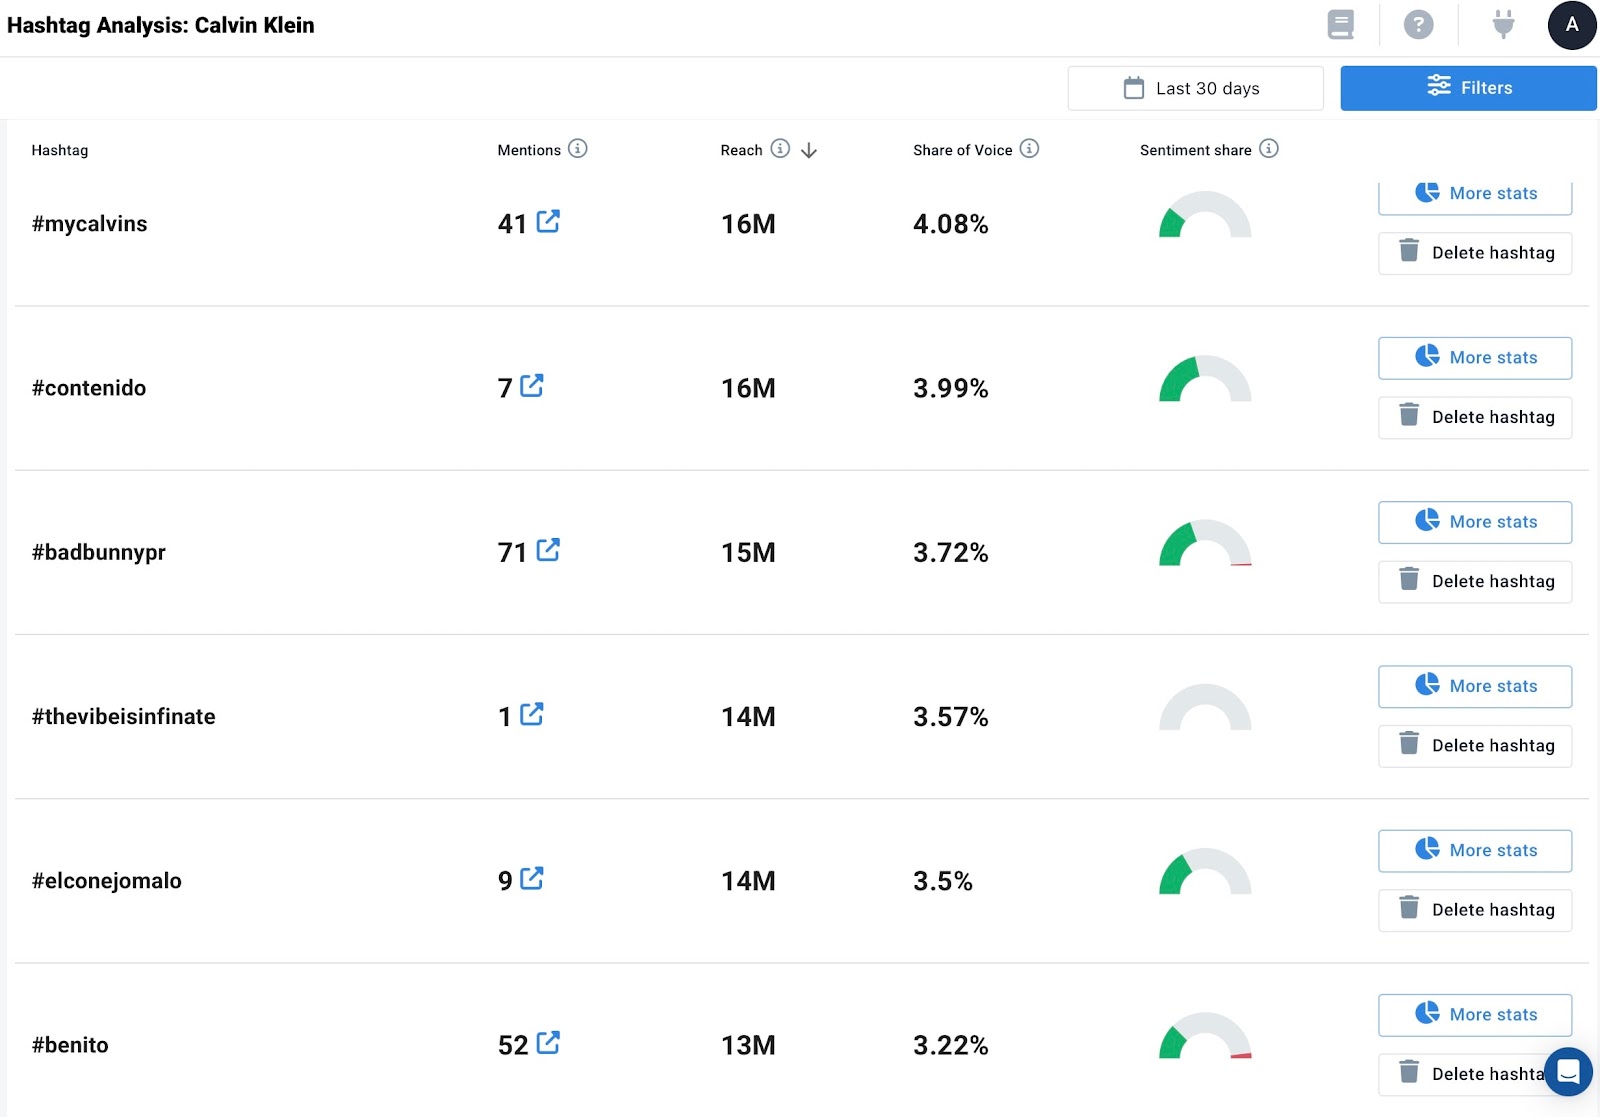
Task: View More stats for #badbunnypr
Action: point(1475,522)
